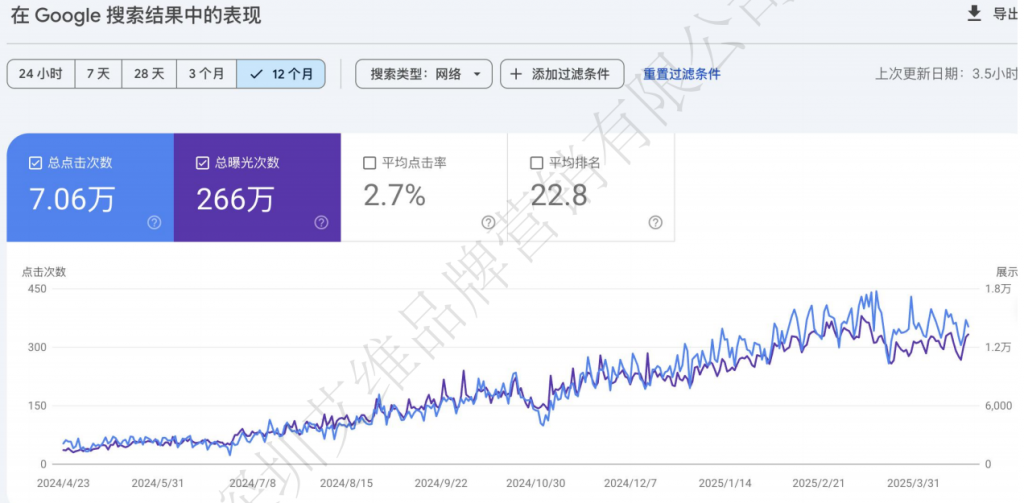1024x503 pixels.
Task: Click the 添加过滤条件 button
Action: 562,74
